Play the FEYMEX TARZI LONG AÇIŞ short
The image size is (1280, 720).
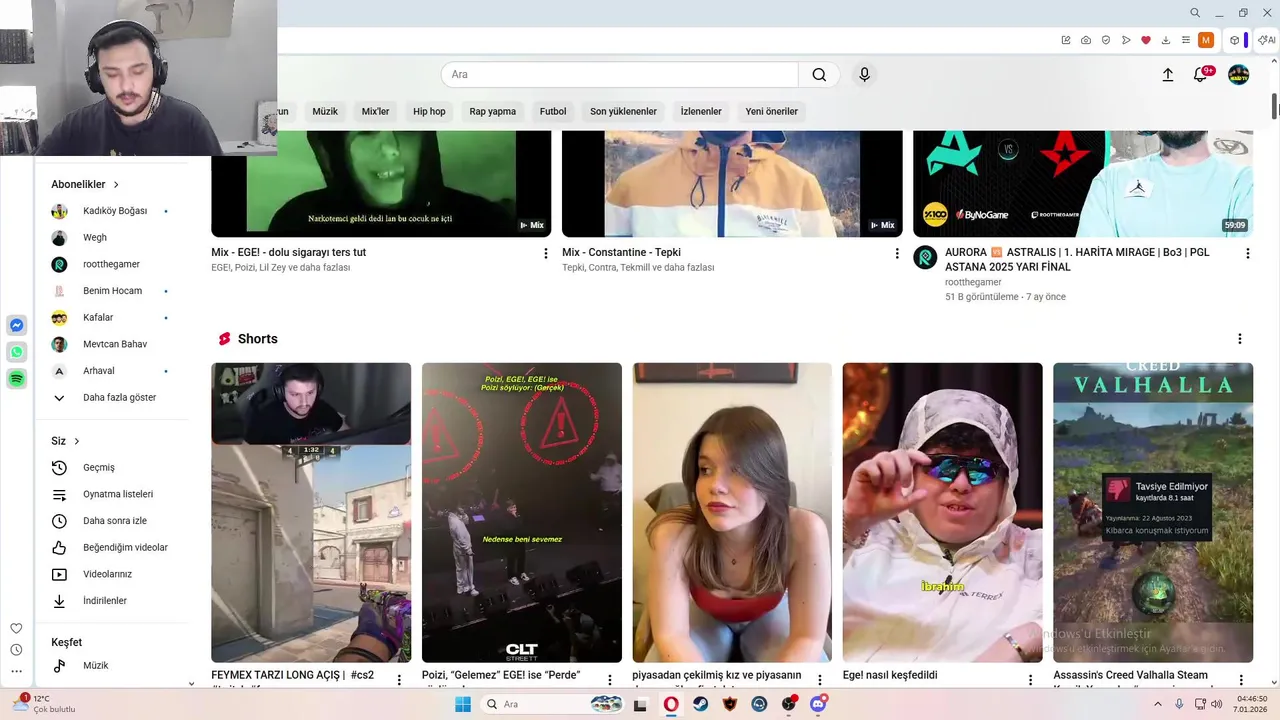[311, 512]
